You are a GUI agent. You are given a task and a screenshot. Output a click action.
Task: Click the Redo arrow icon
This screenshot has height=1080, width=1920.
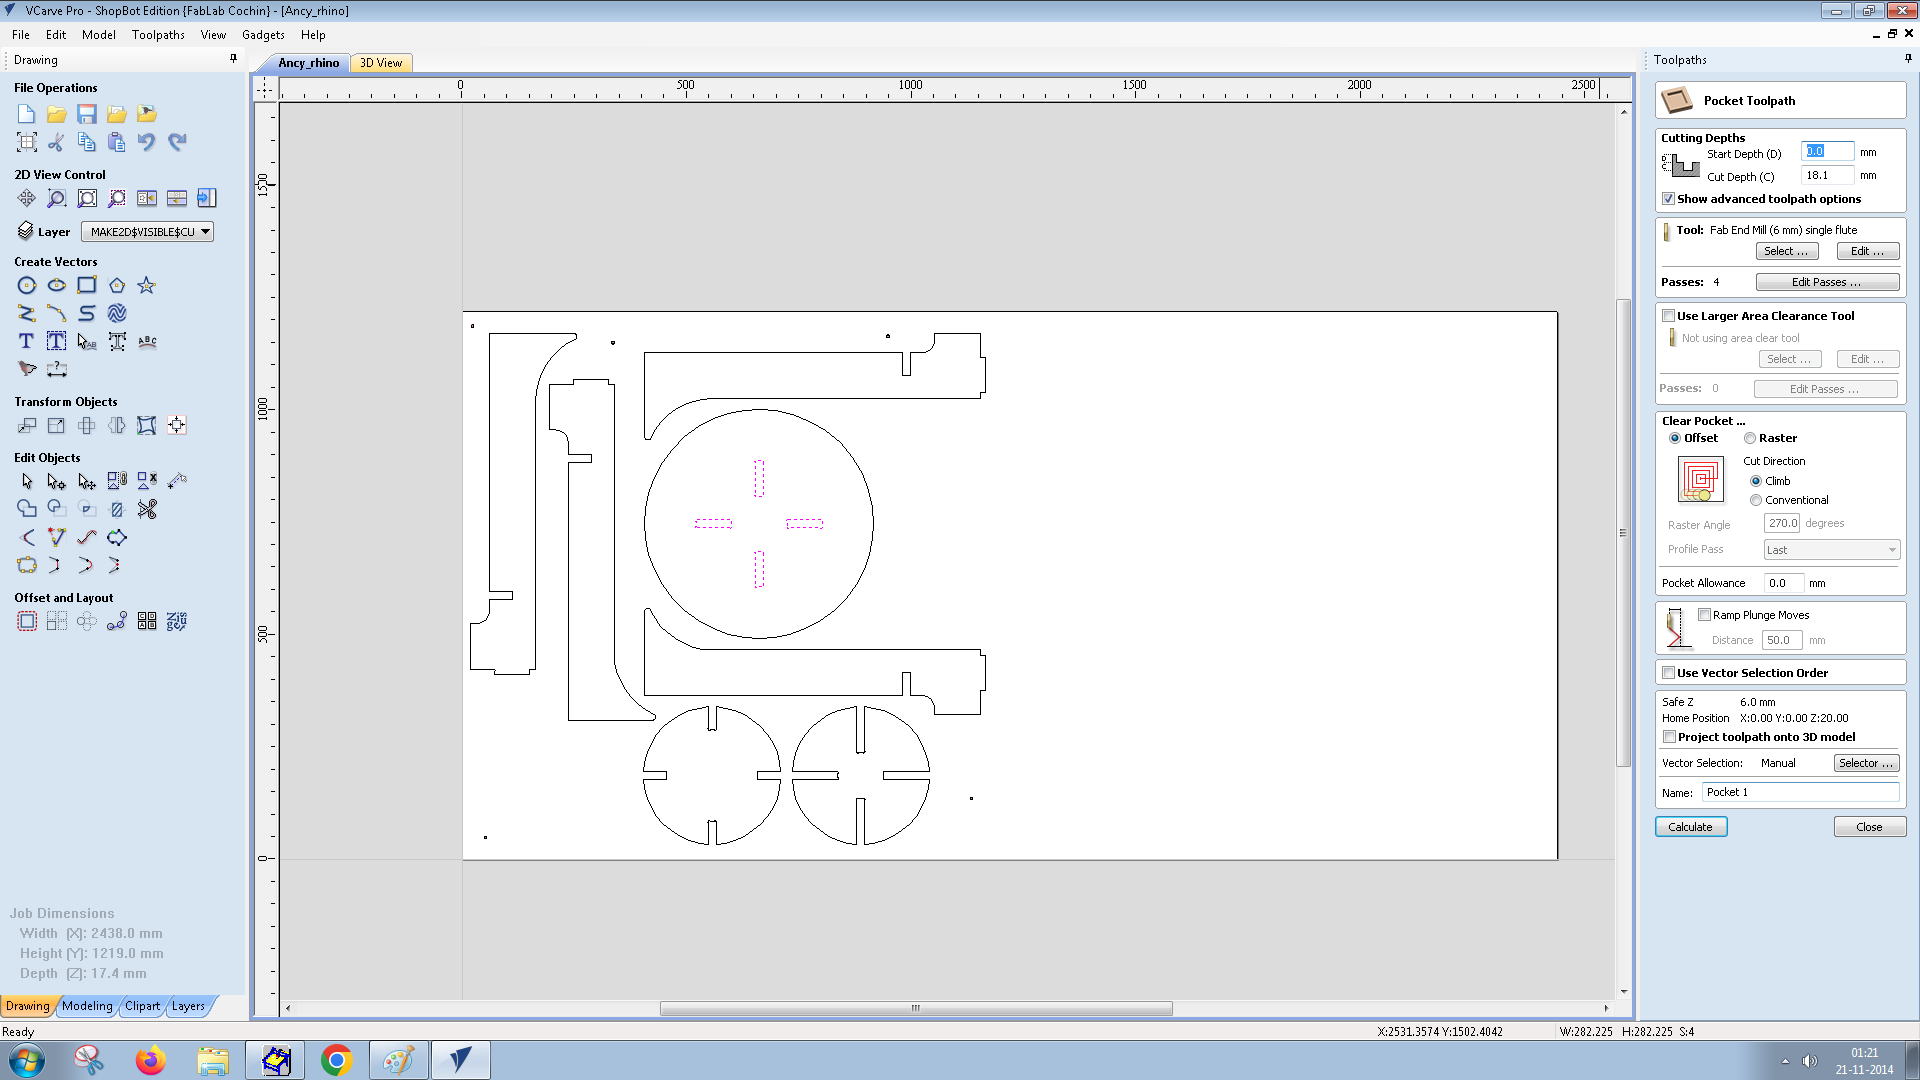tap(177, 142)
